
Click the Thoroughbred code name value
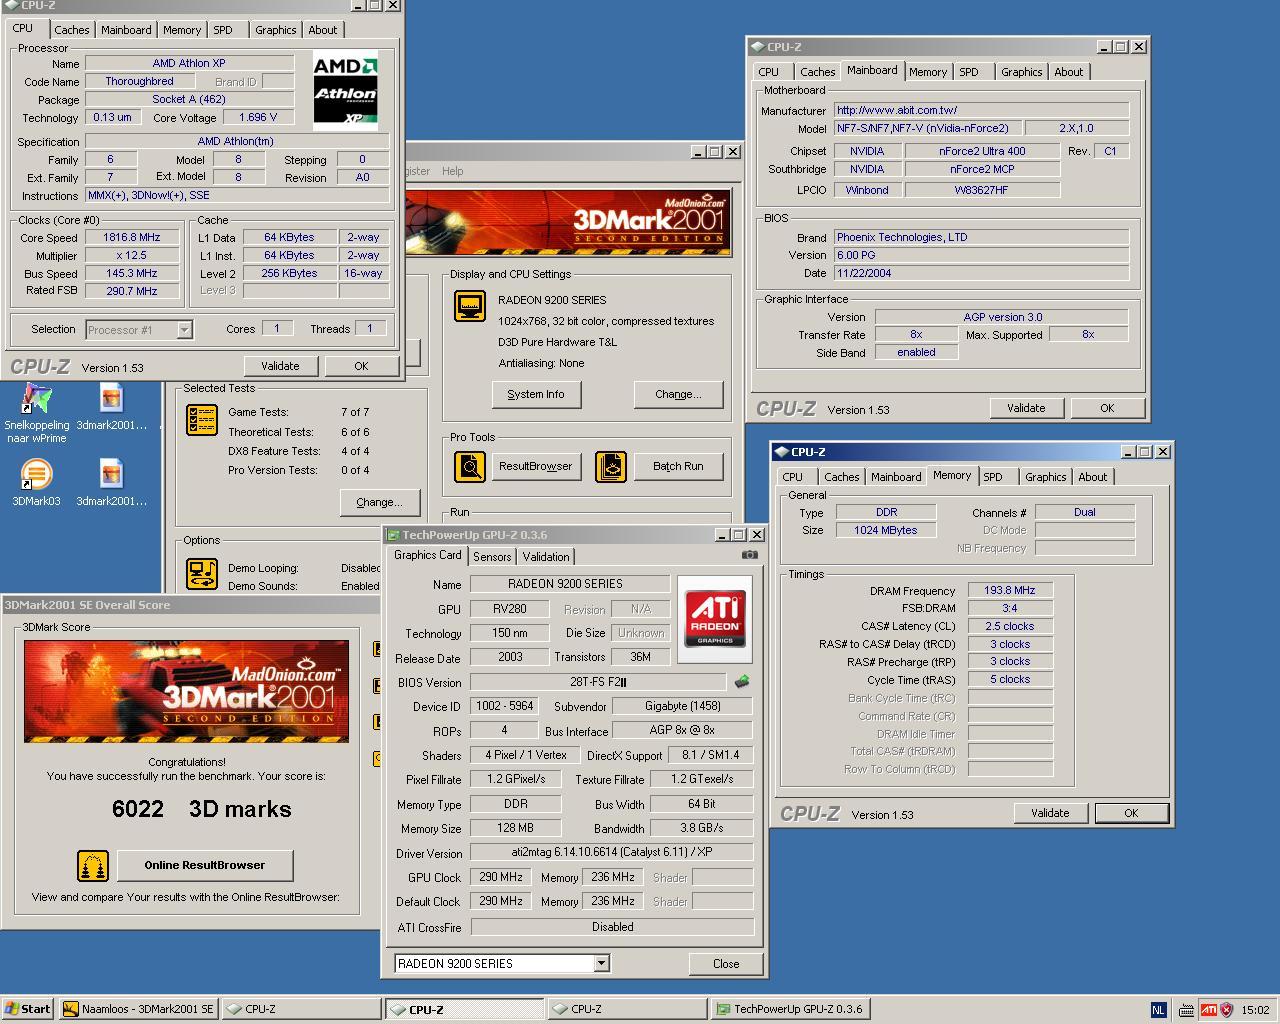pos(140,82)
